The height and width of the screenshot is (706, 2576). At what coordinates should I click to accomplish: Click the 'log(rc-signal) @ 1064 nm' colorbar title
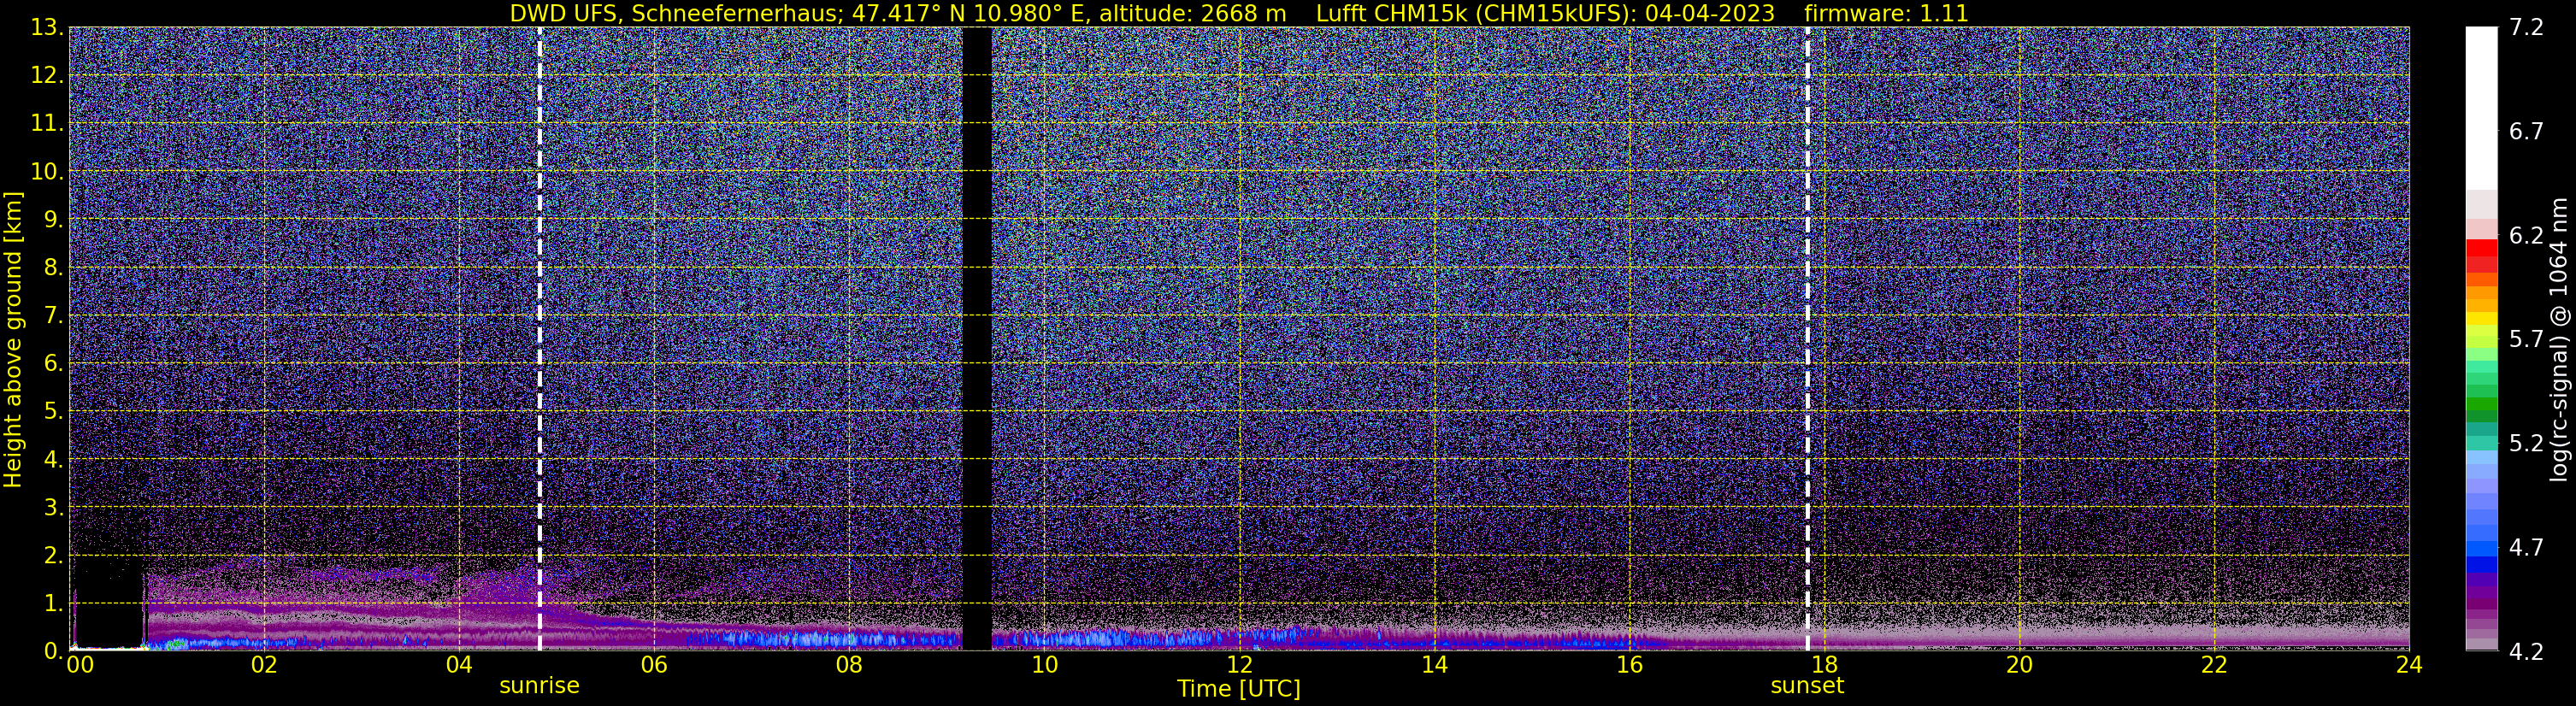pos(2558,339)
